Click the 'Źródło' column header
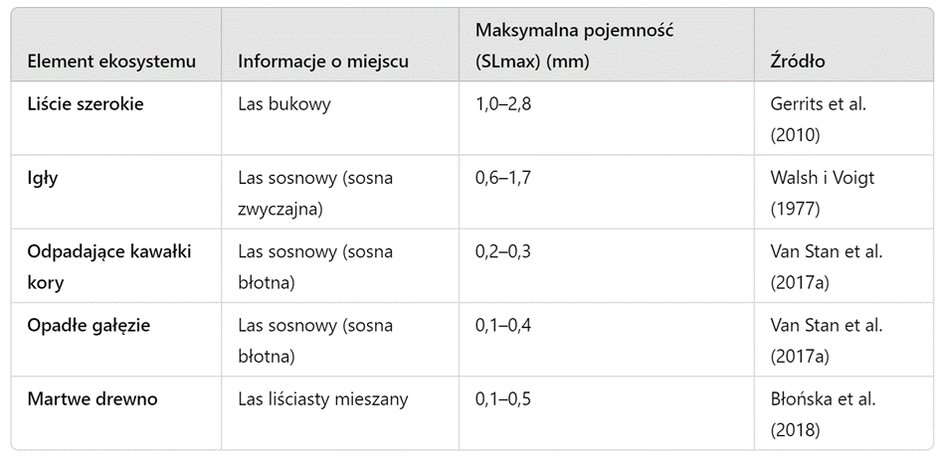This screenshot has width=940, height=457. [797, 61]
